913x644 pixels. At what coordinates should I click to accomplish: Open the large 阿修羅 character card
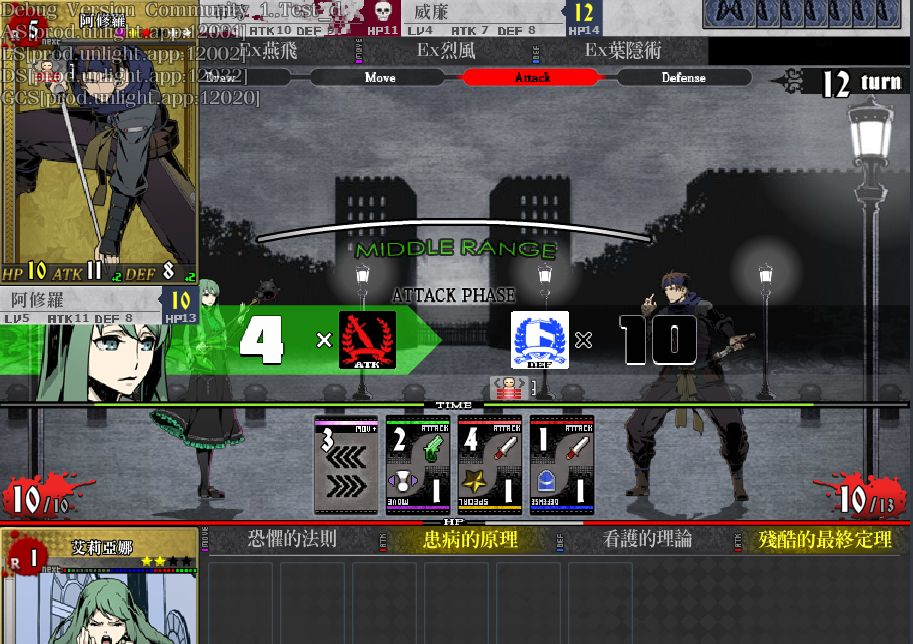pyautogui.click(x=100, y=142)
